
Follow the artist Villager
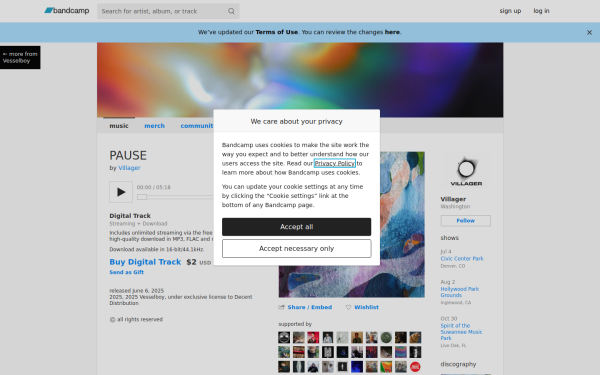coord(466,221)
